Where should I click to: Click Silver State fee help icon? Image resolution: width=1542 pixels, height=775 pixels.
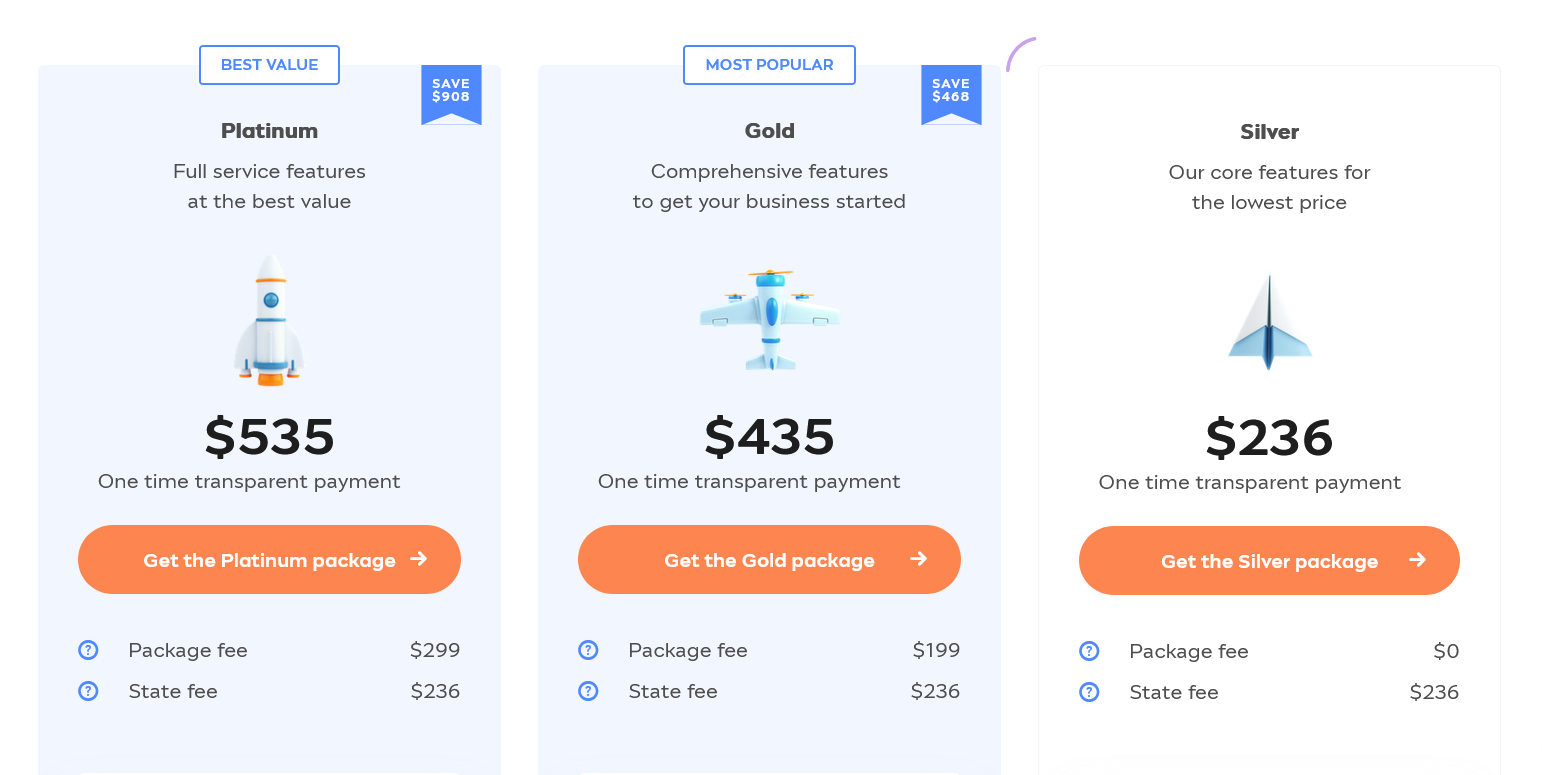[x=1089, y=692]
